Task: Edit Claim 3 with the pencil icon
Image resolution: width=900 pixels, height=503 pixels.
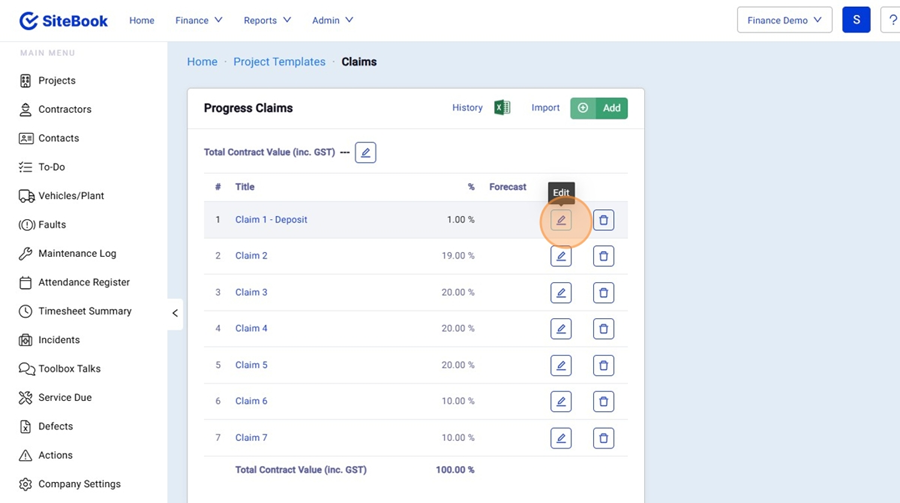Action: [x=561, y=293]
